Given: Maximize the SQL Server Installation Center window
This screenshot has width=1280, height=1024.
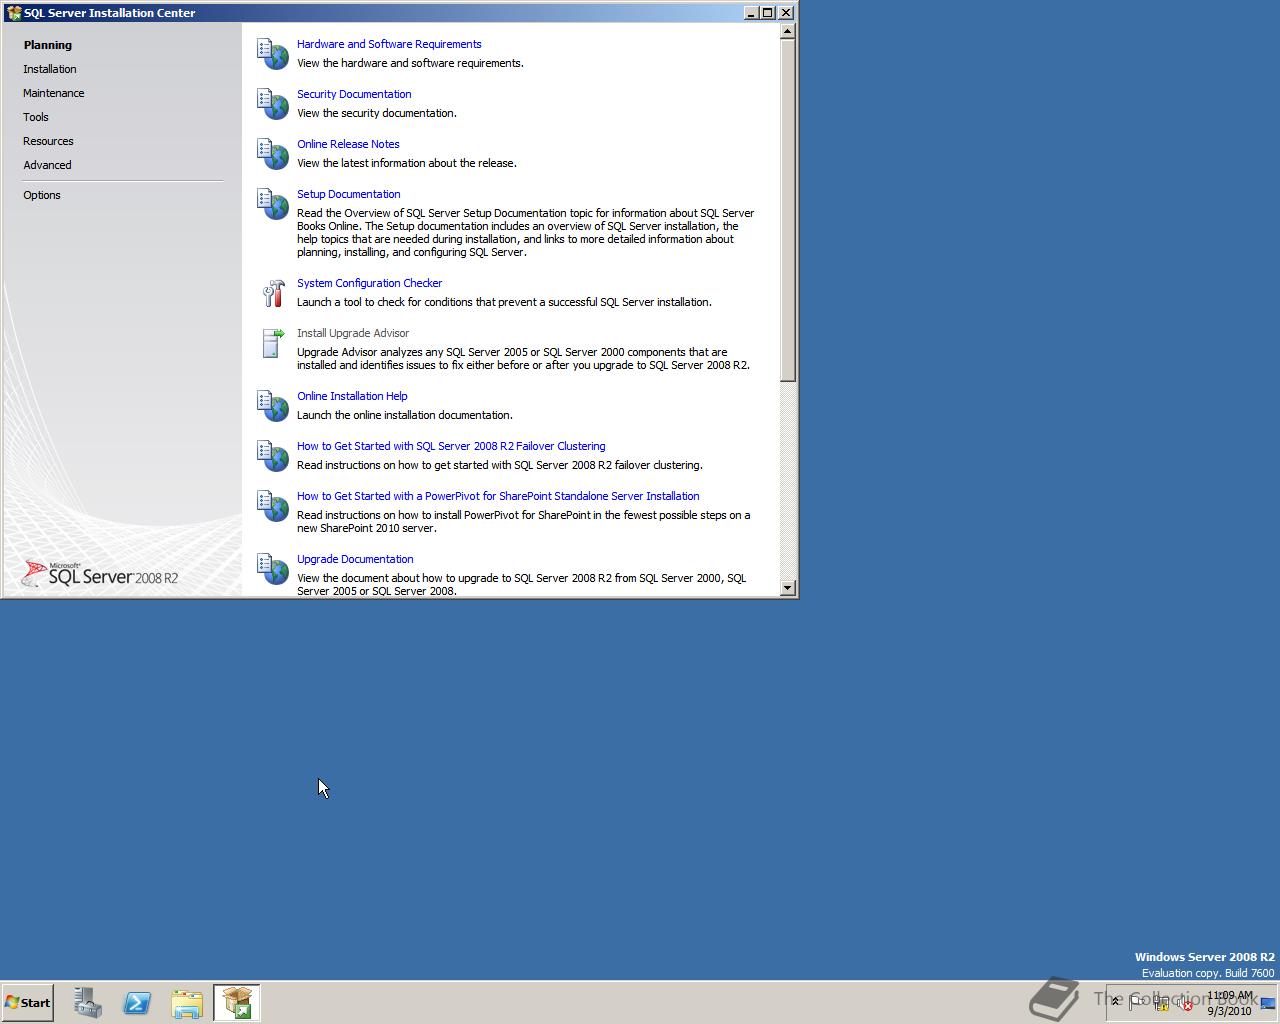Looking at the screenshot, I should [x=767, y=13].
